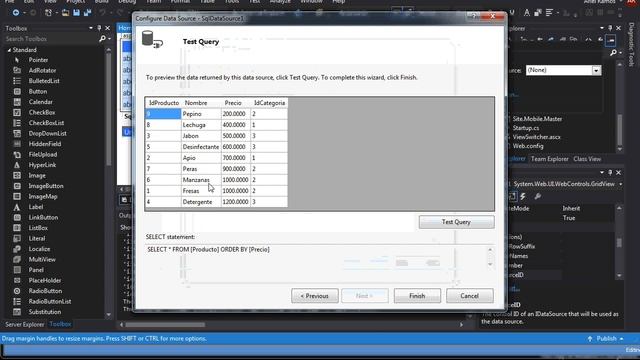Select the Pointer tool in Toolbox

coord(38,60)
